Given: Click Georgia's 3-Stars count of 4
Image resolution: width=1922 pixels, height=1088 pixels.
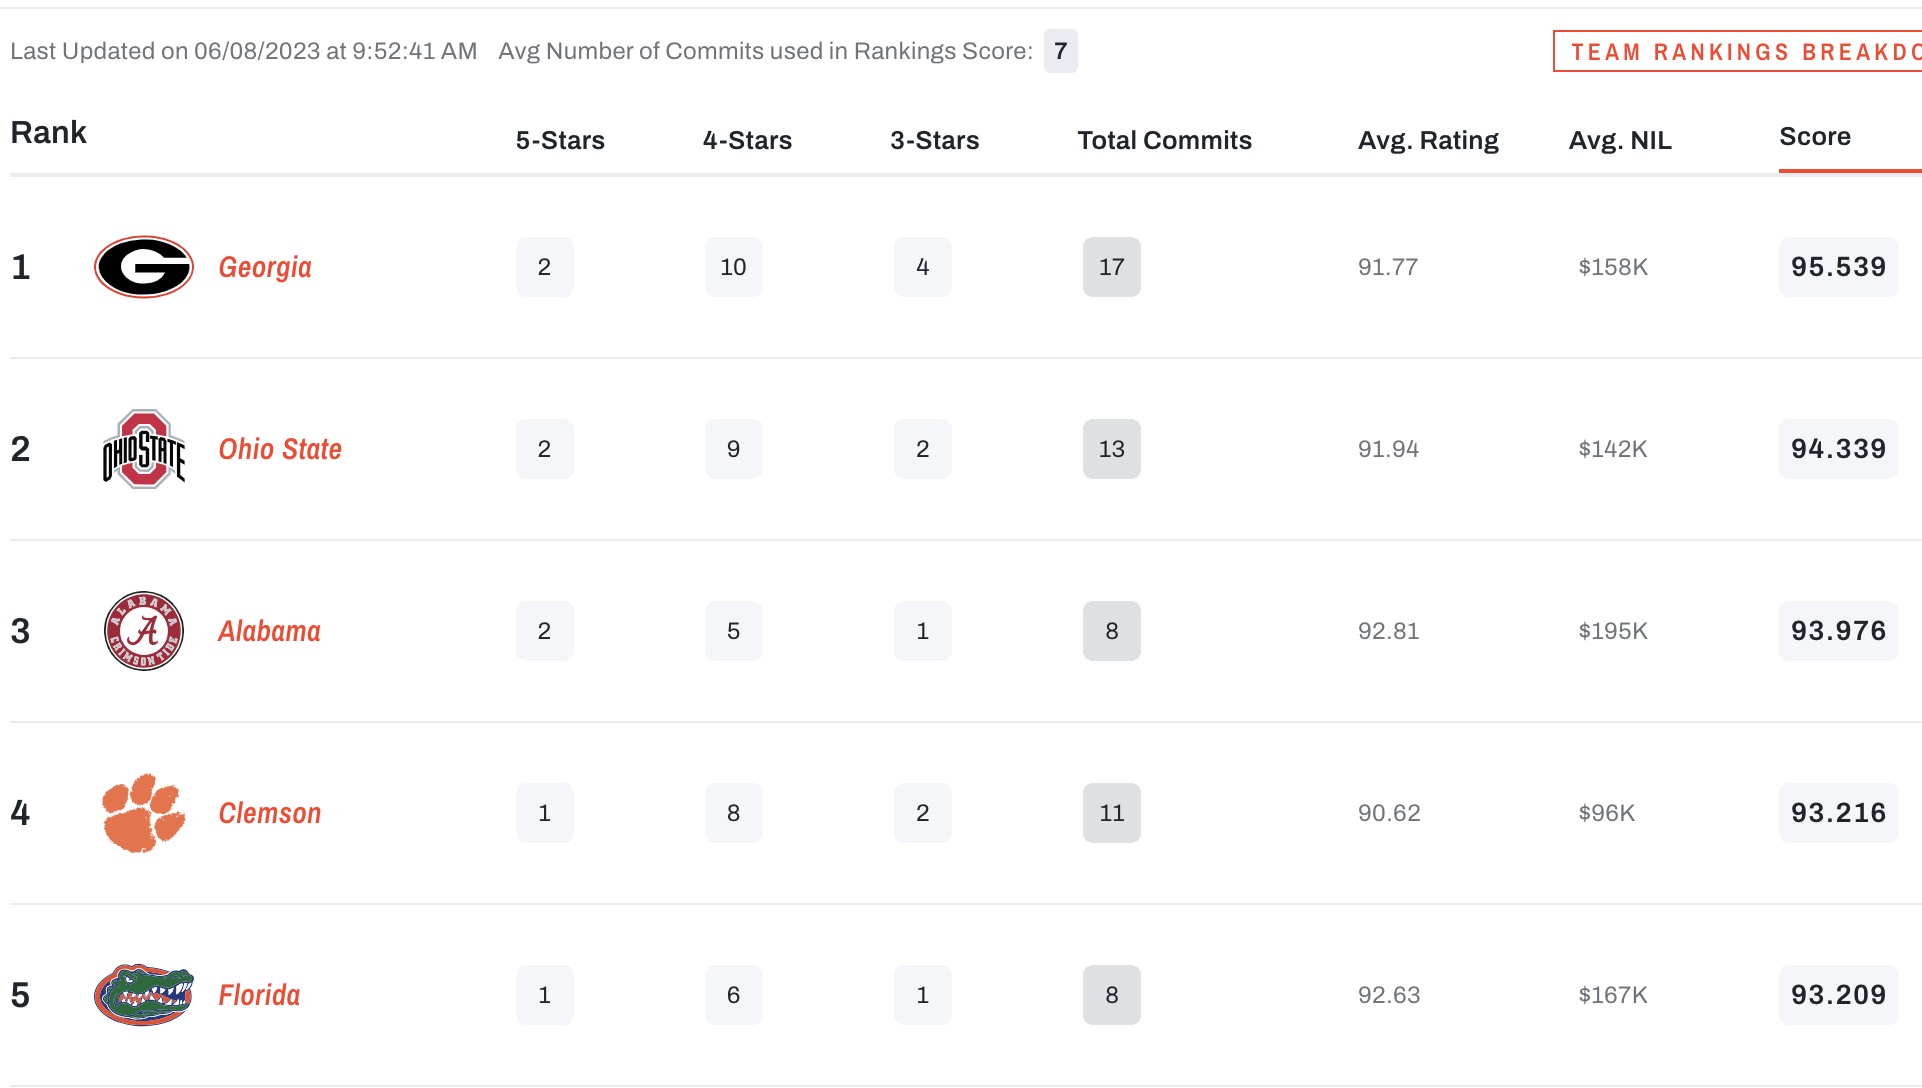Looking at the screenshot, I should [923, 267].
